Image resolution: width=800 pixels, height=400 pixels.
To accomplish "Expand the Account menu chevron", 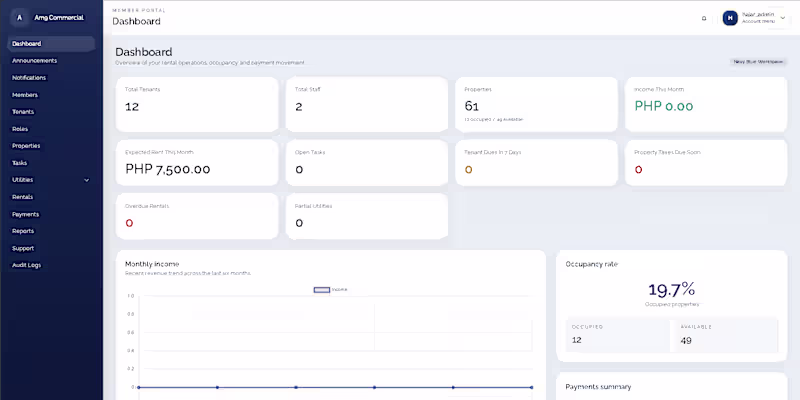I will pyautogui.click(x=783, y=18).
